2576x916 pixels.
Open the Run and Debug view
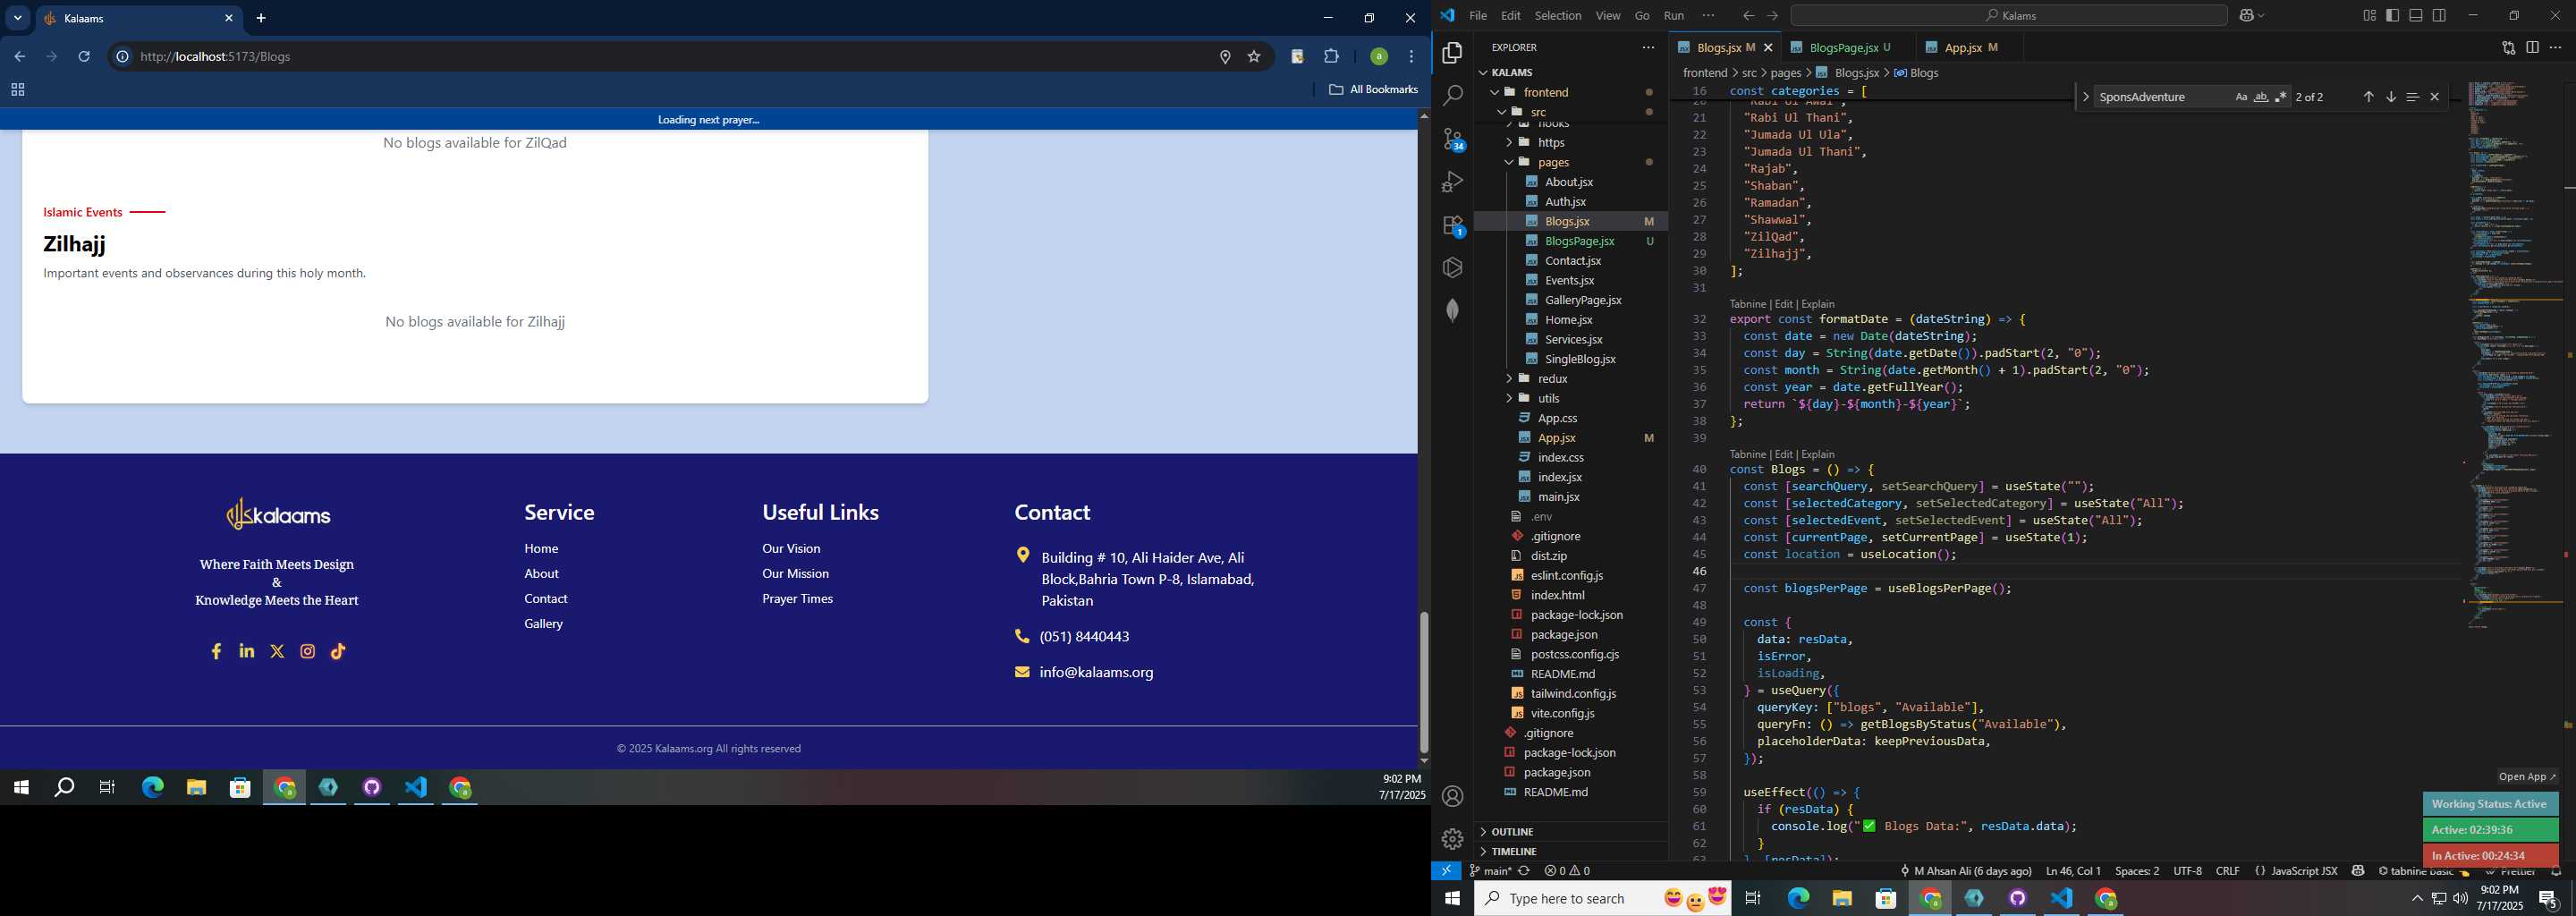1453,182
